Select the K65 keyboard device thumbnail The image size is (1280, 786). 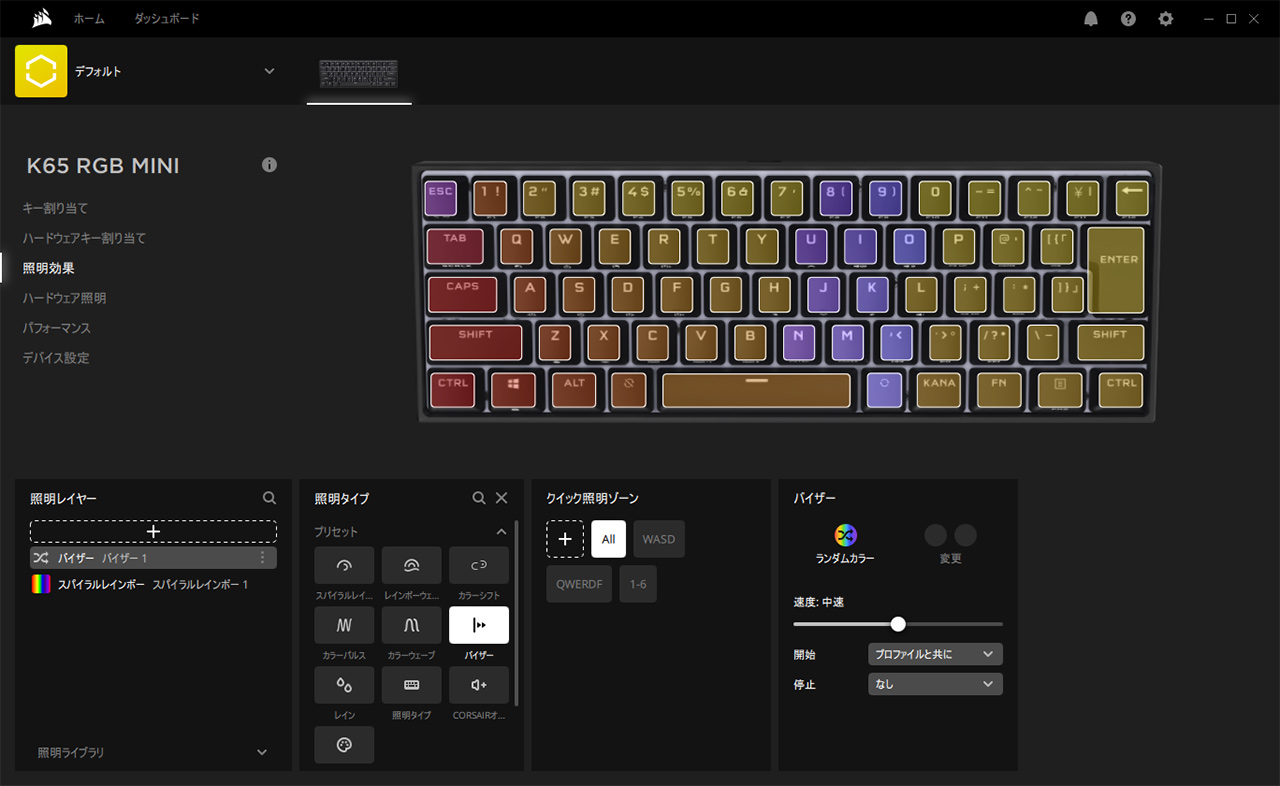tap(359, 74)
